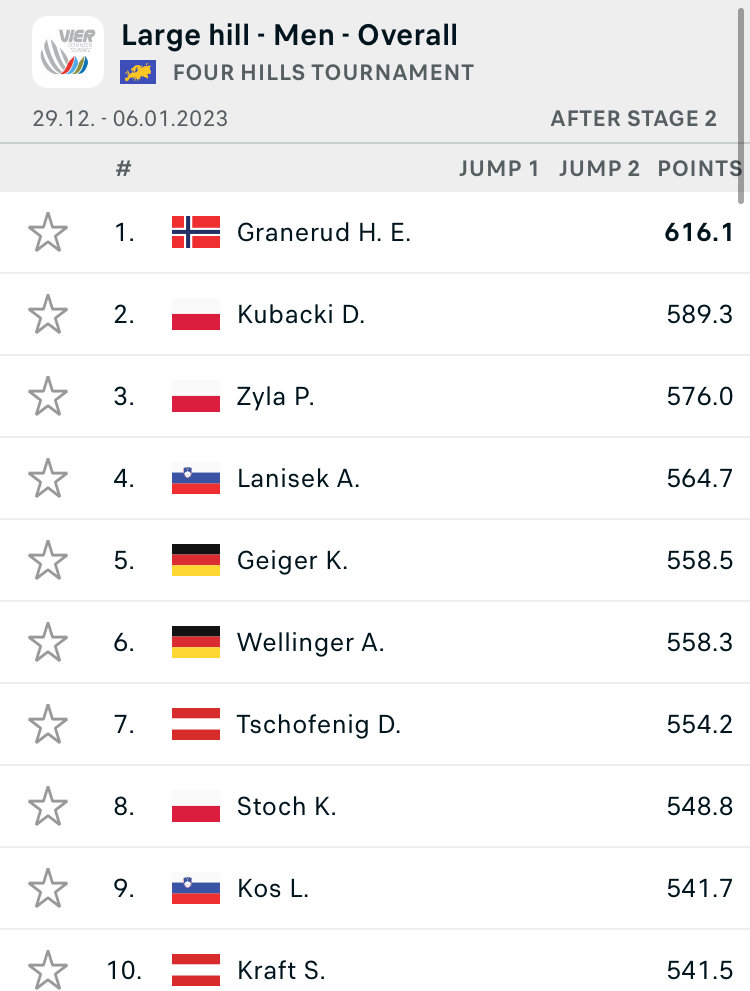
Task: Click the # rank column header
Action: tap(123, 168)
